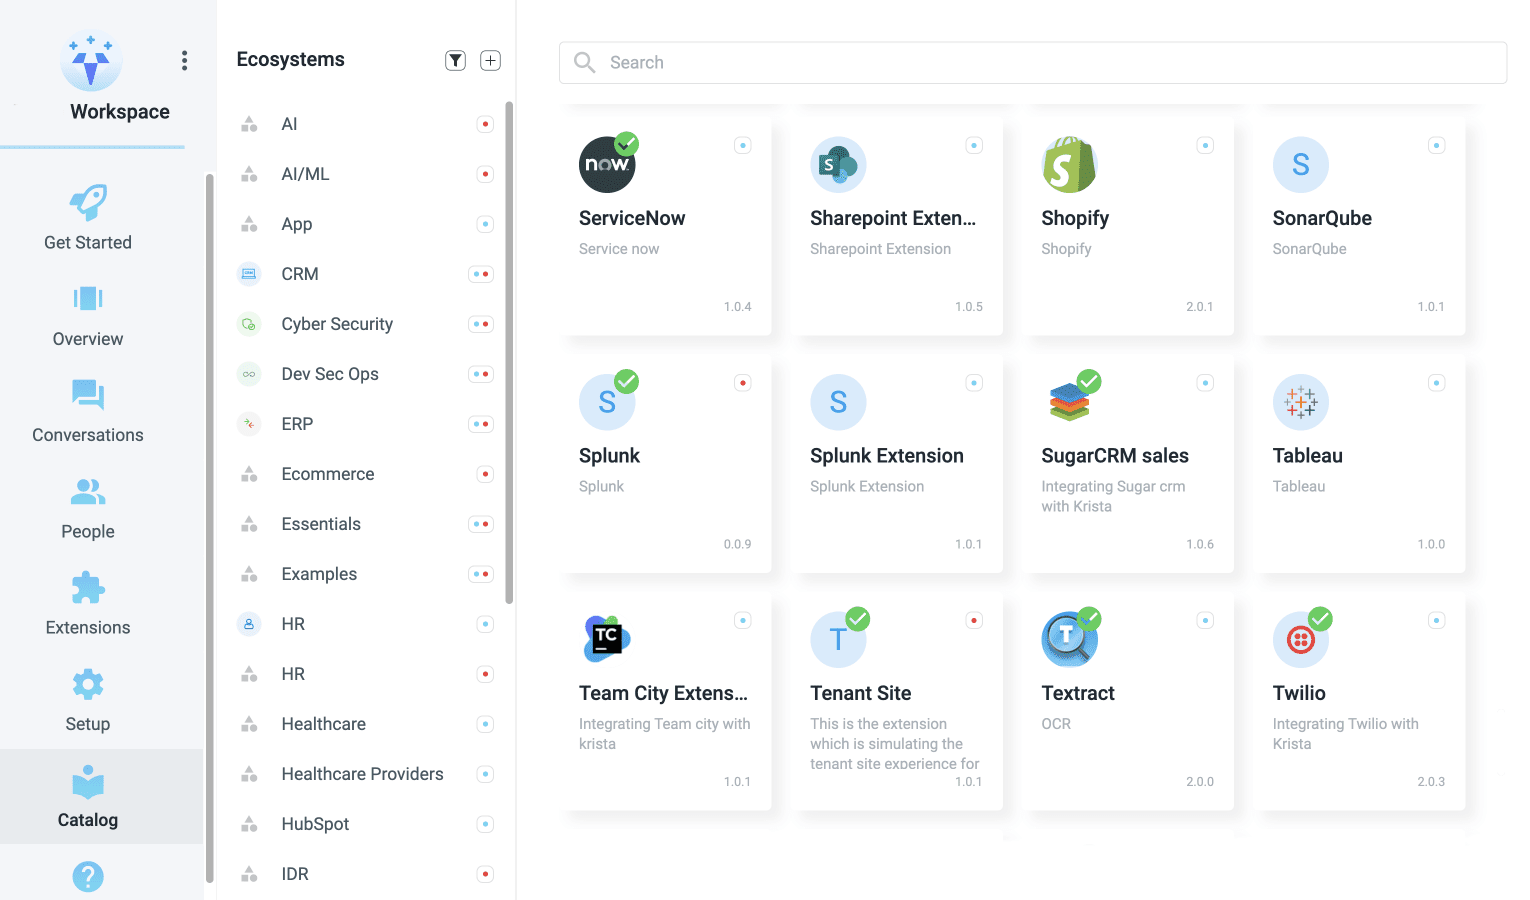
Task: Click the help question mark icon
Action: [88, 876]
